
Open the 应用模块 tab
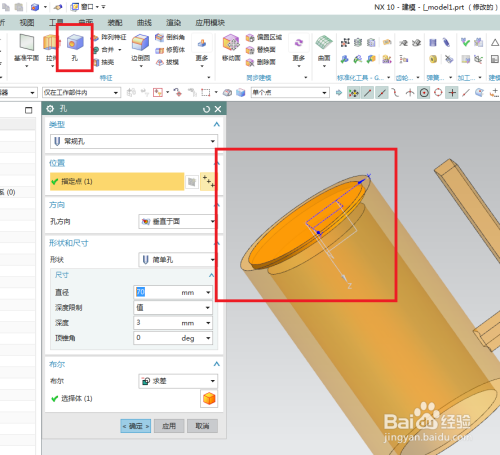coord(210,23)
